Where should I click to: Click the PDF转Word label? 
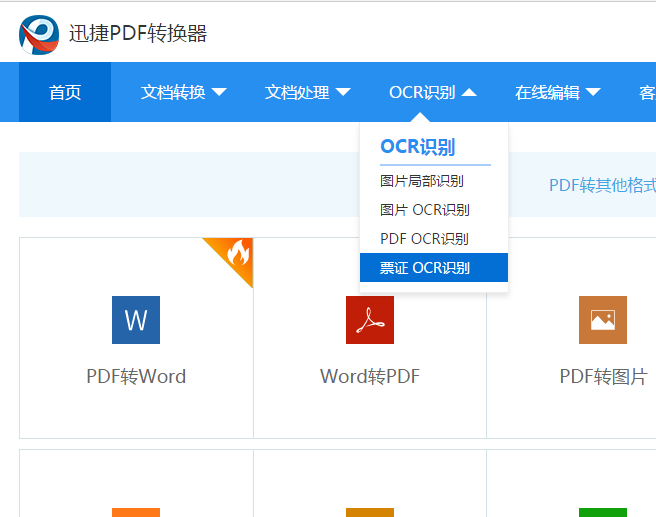pyautogui.click(x=136, y=376)
